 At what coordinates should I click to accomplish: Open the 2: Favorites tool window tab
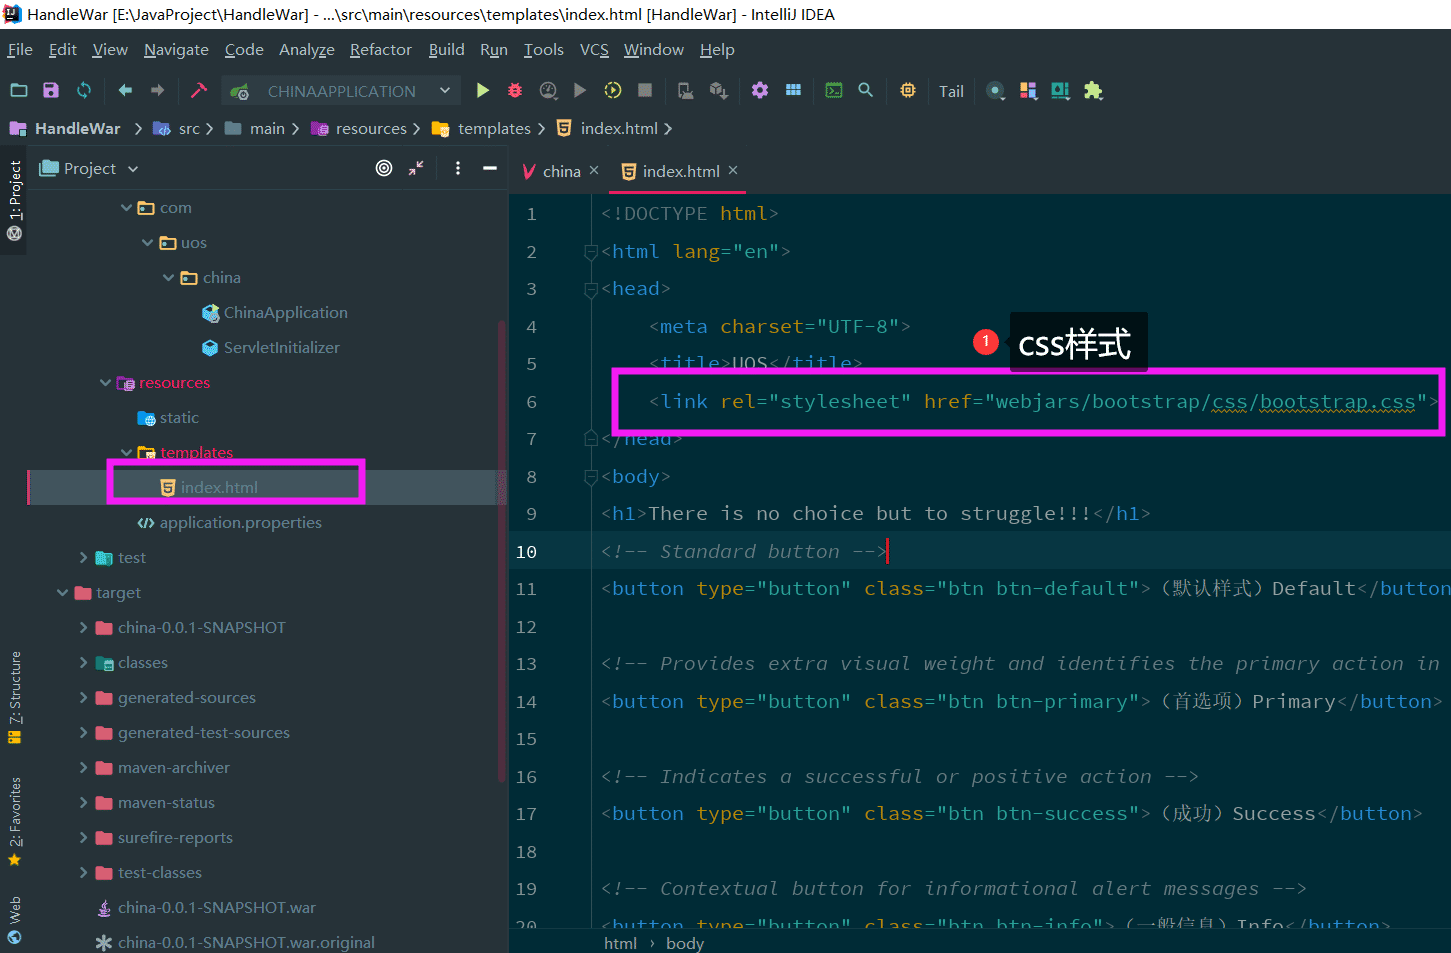tap(14, 821)
